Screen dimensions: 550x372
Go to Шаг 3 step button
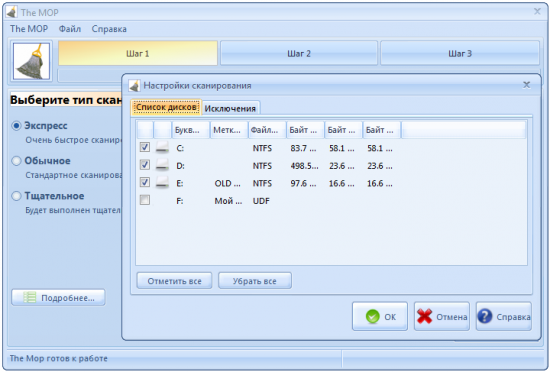tap(460, 53)
